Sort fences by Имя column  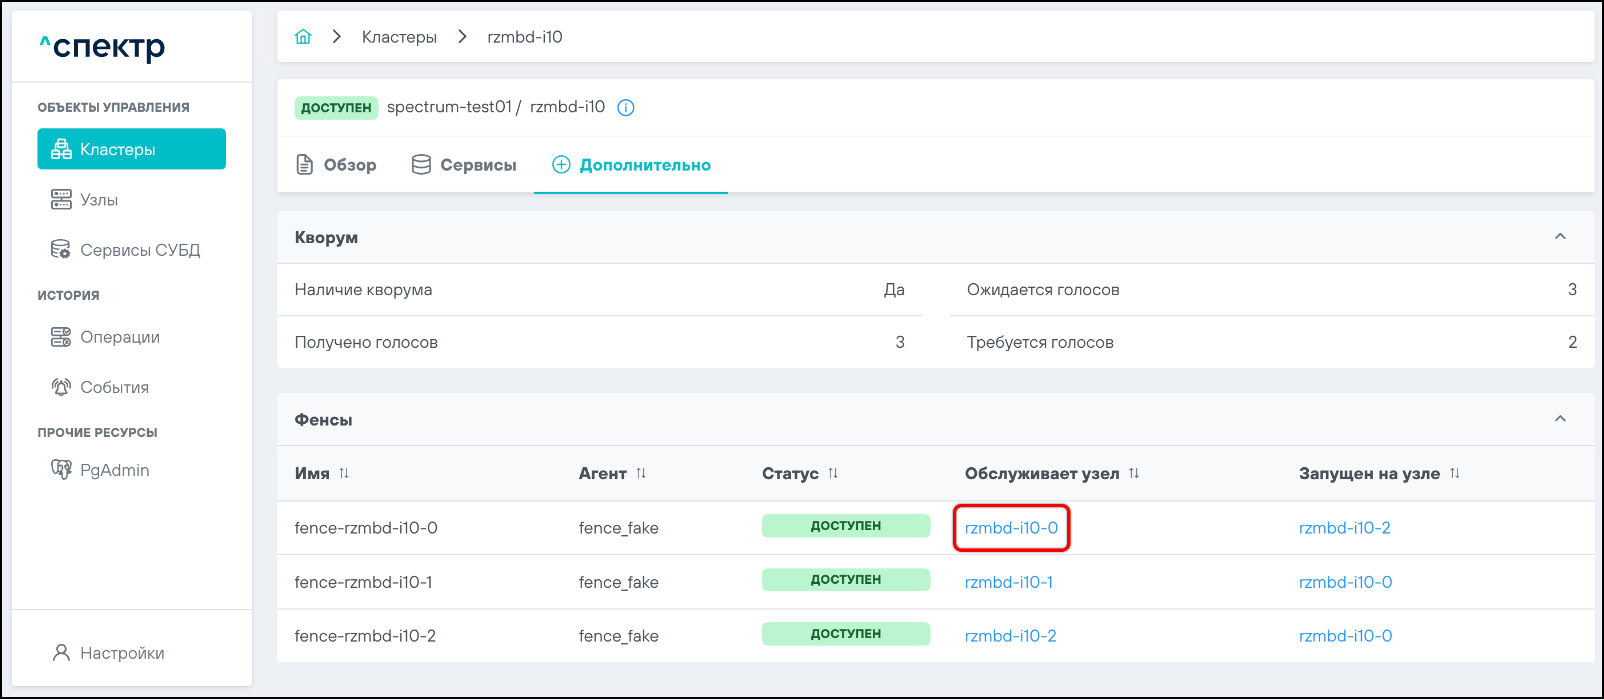(x=344, y=473)
